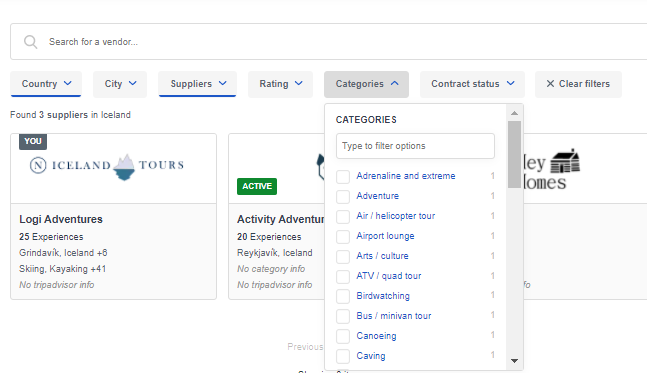Expand the Contract status dropdown
This screenshot has height=373, width=647.
(x=472, y=84)
